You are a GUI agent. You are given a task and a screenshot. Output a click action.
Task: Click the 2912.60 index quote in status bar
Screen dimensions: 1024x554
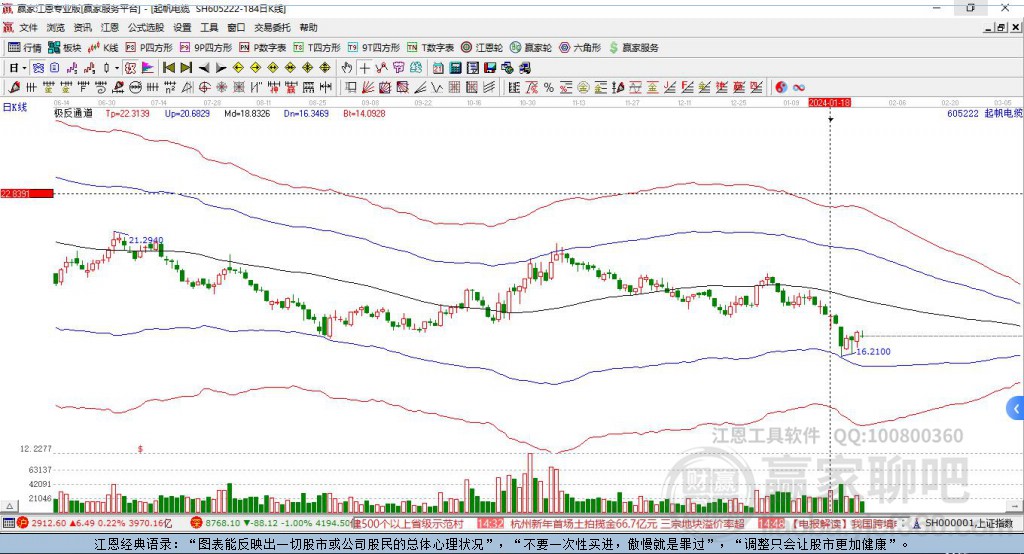click(x=48, y=523)
